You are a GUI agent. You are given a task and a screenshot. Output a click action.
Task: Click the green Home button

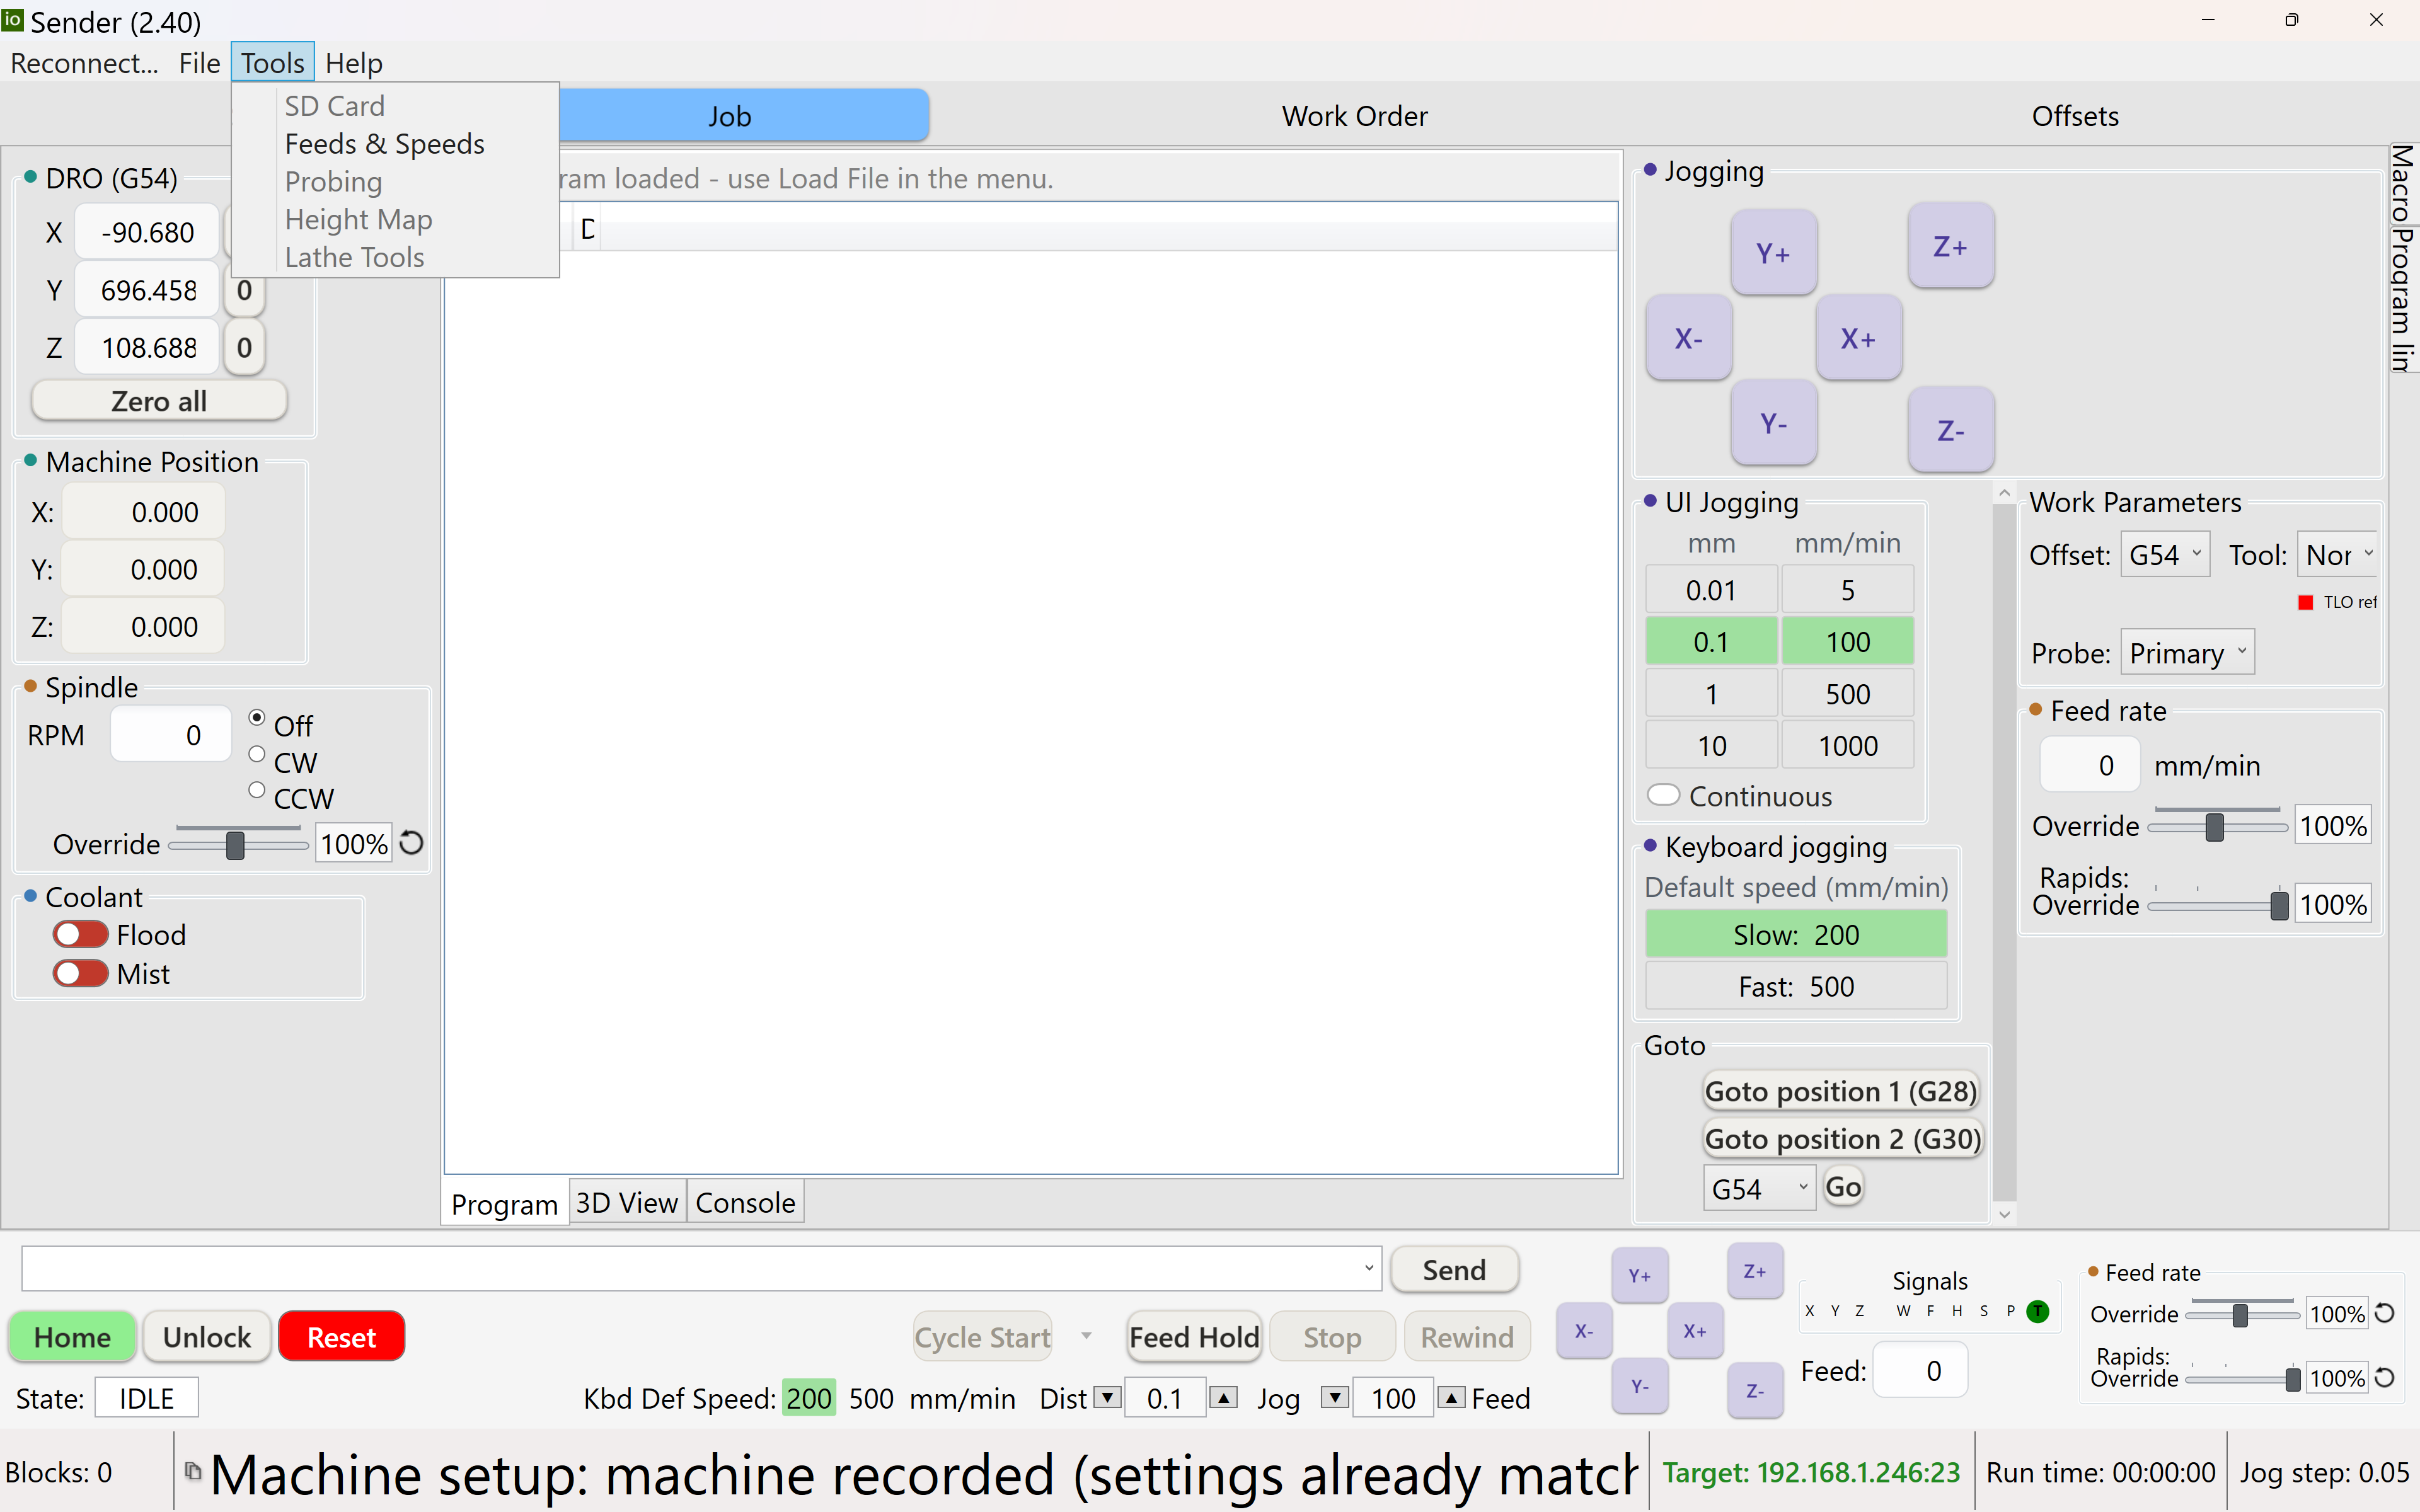[x=72, y=1336]
